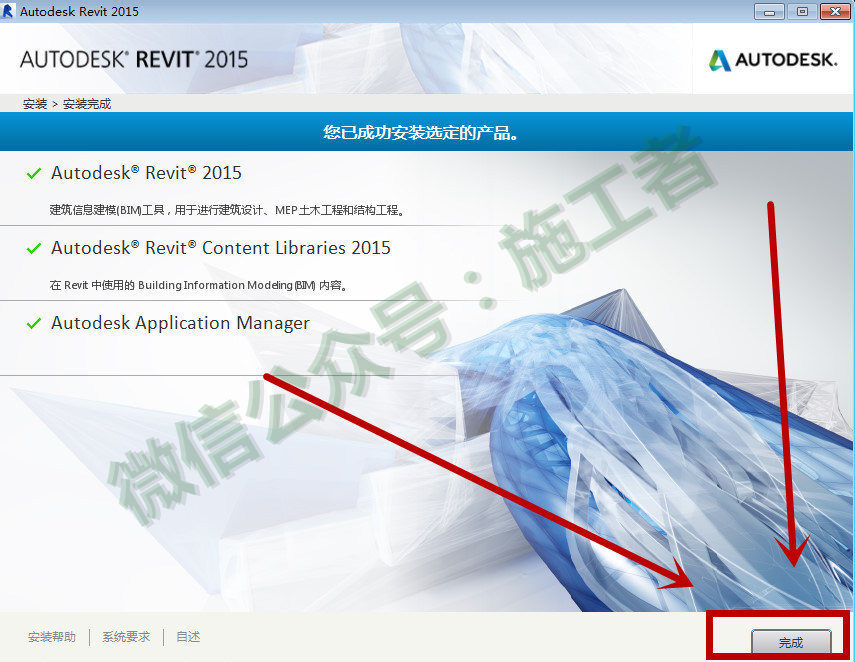855x662 pixels.
Task: Select the Autodesk Application Manager entry
Action: point(180,323)
